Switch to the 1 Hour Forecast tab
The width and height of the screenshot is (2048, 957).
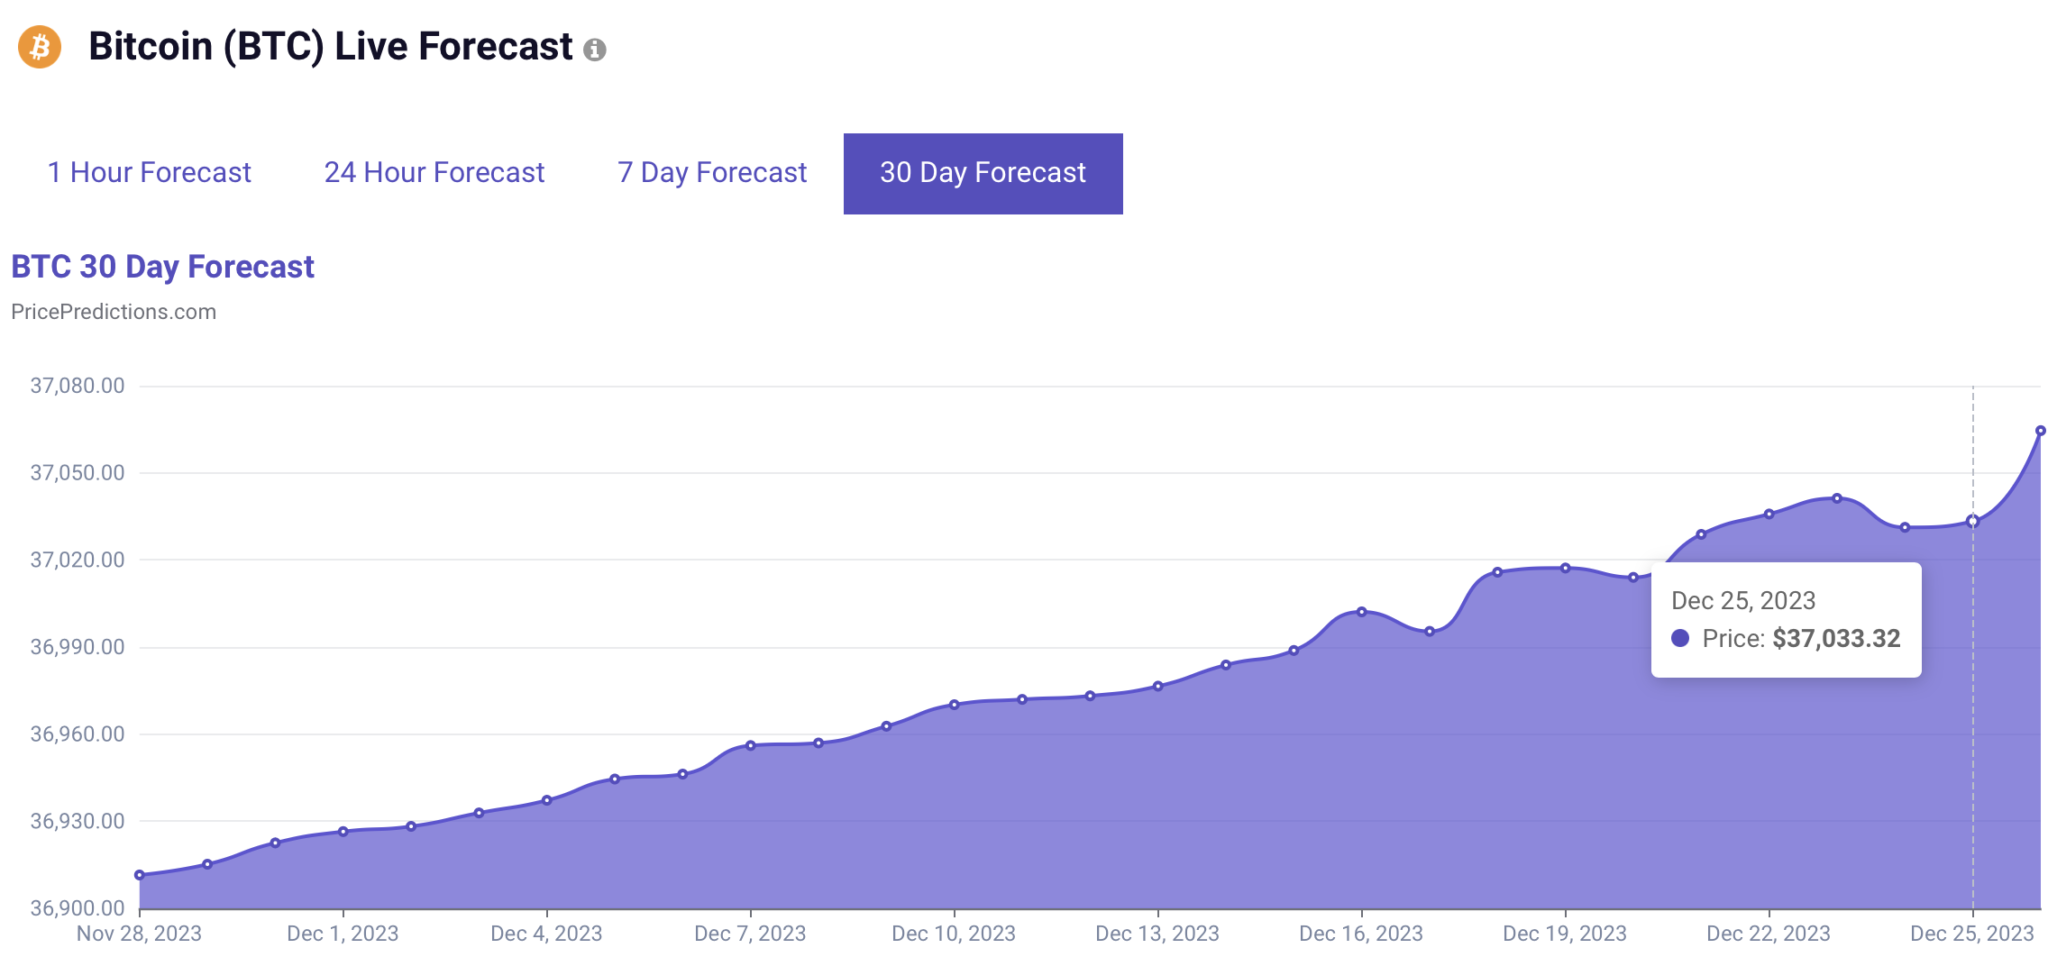tap(149, 173)
